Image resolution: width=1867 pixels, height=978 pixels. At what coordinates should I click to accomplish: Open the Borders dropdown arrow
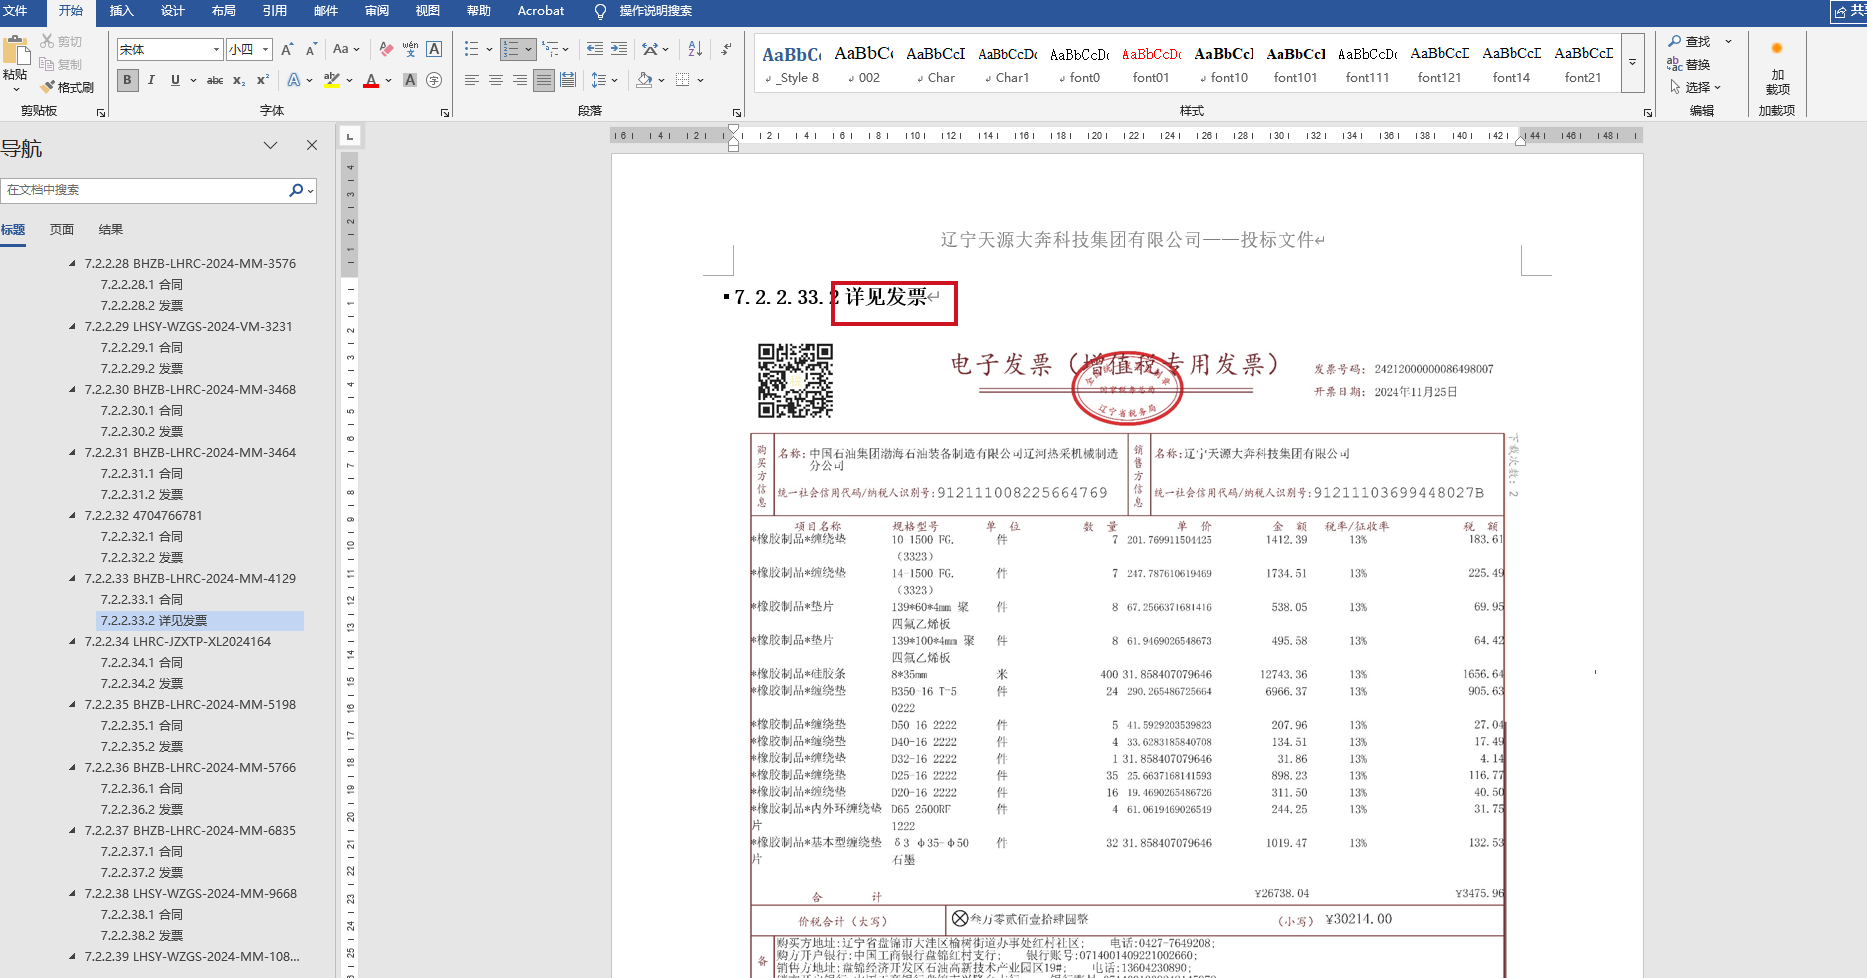click(x=700, y=80)
